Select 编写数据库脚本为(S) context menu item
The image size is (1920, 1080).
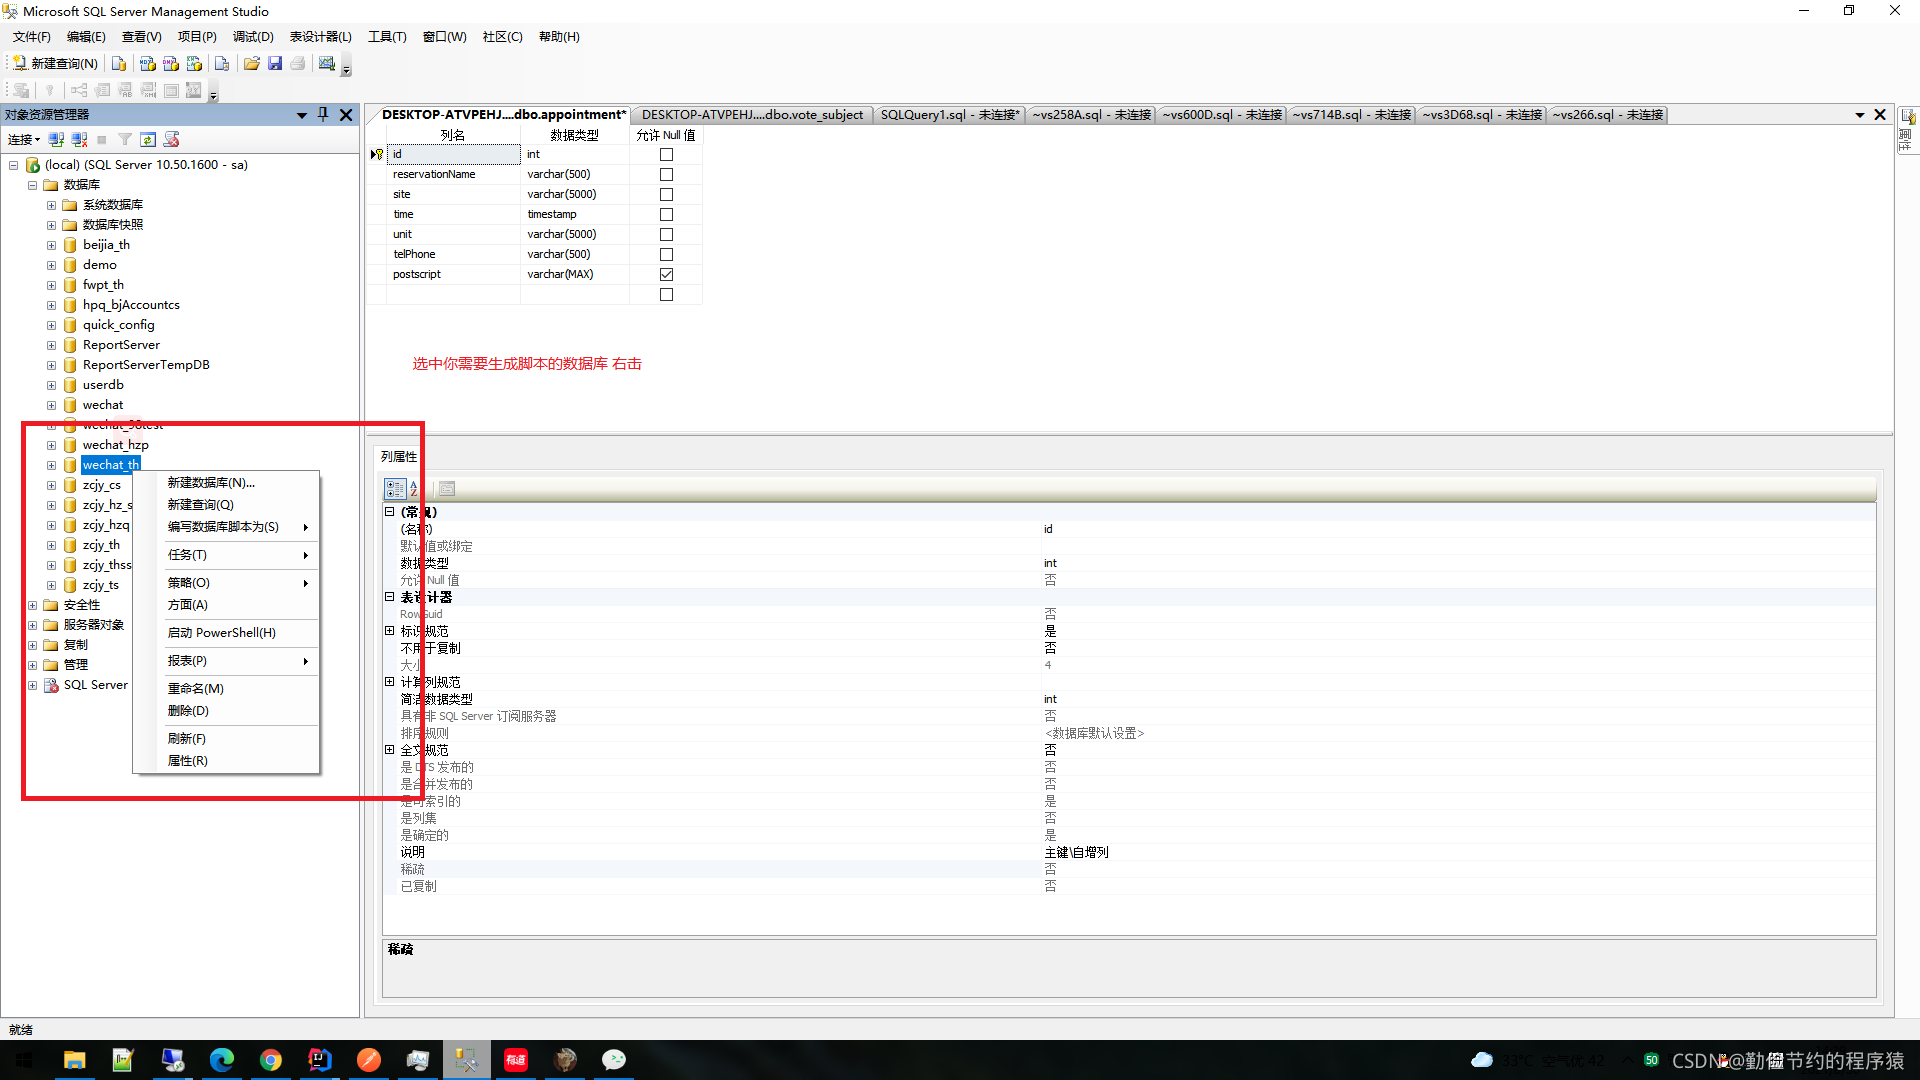point(223,527)
